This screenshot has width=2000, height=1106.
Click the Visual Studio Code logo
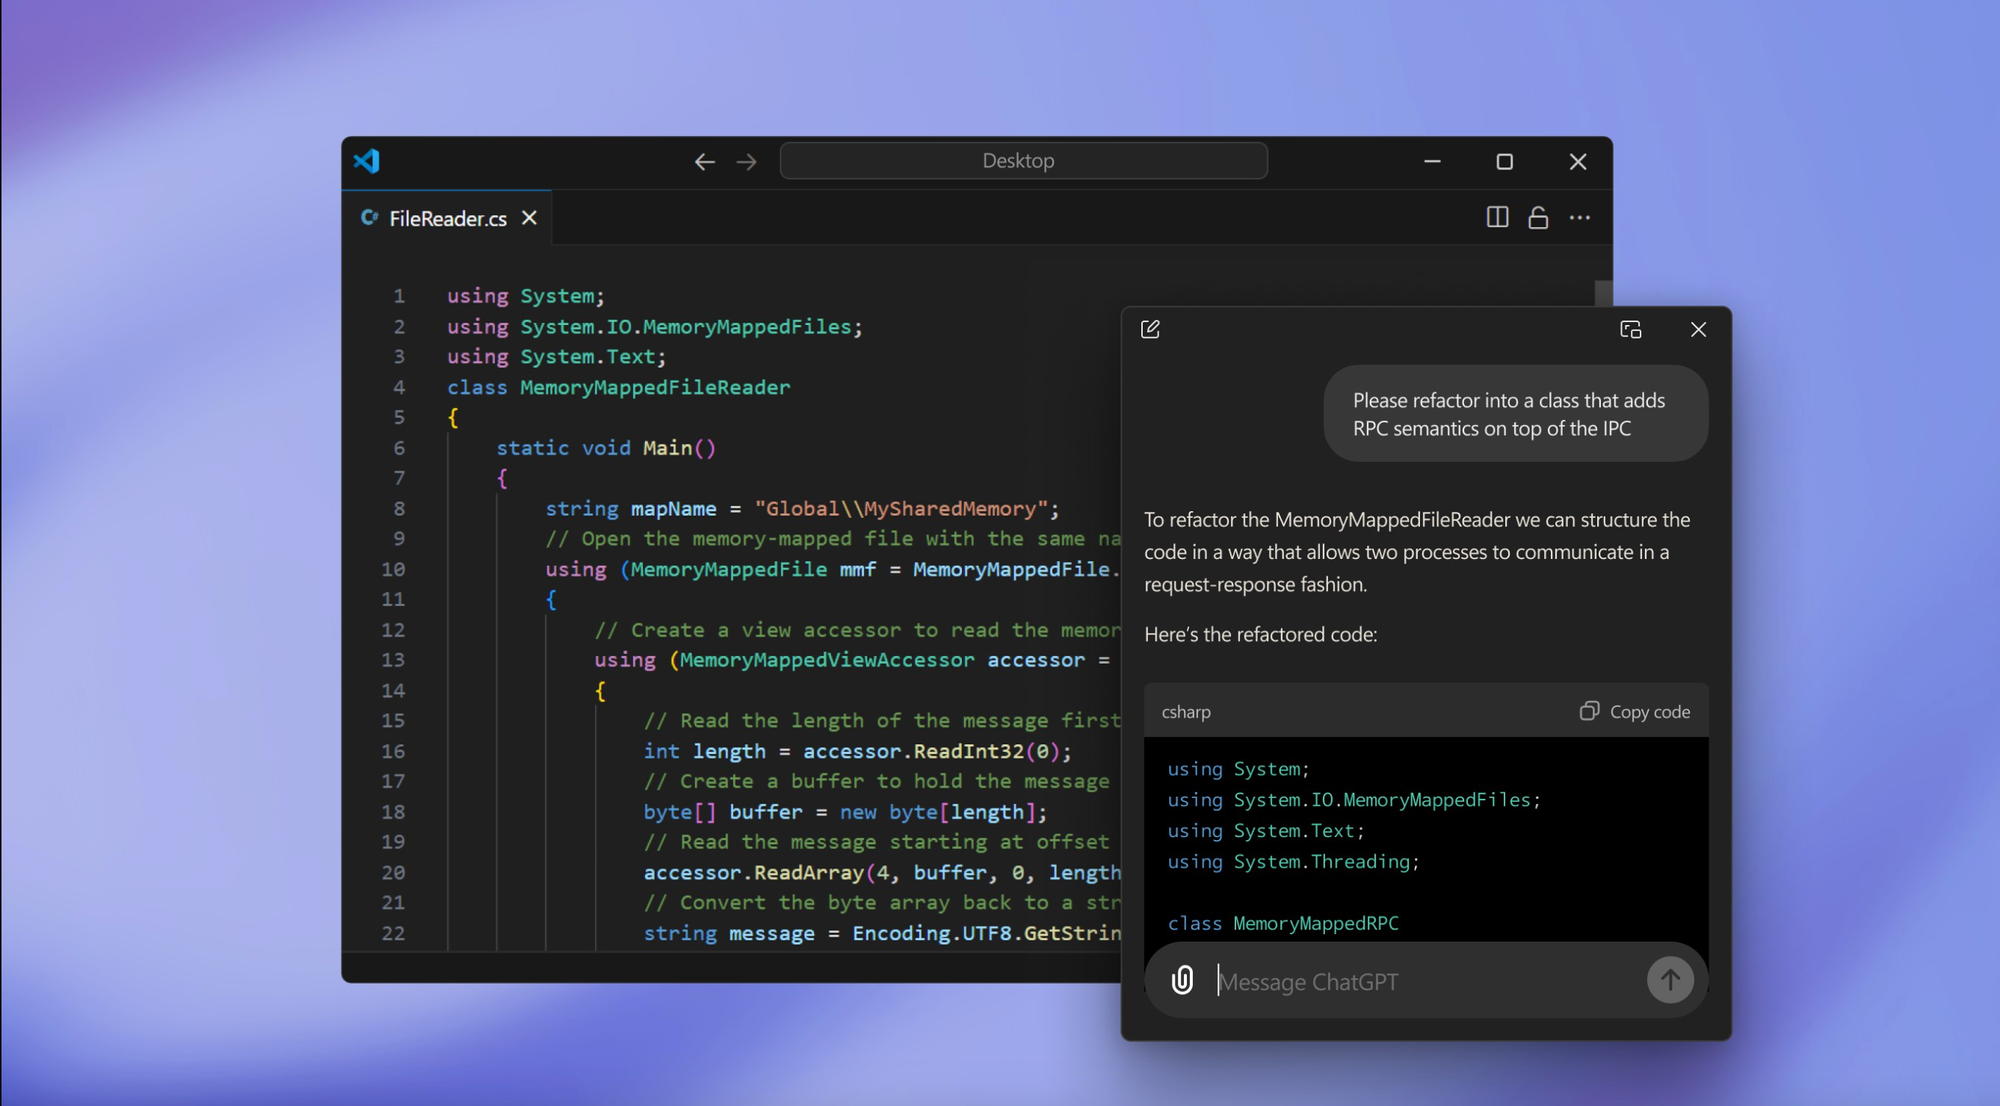(x=368, y=161)
